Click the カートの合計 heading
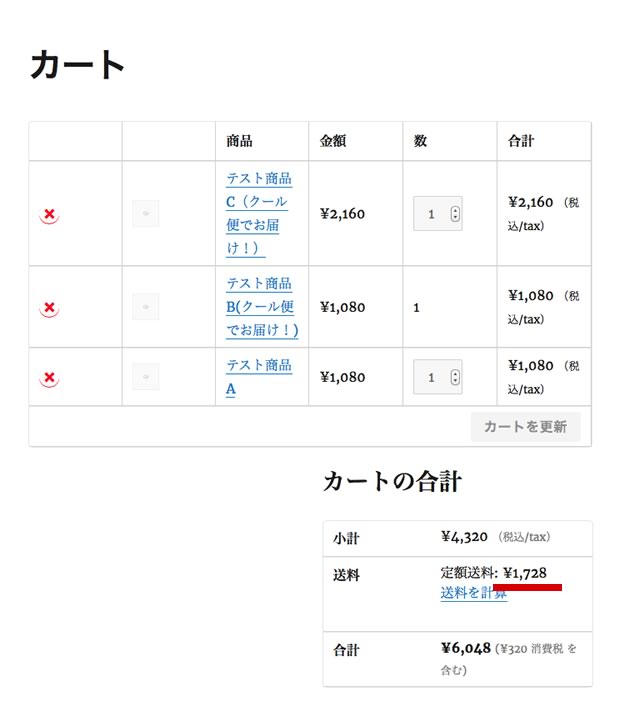620x707 pixels. (x=392, y=481)
